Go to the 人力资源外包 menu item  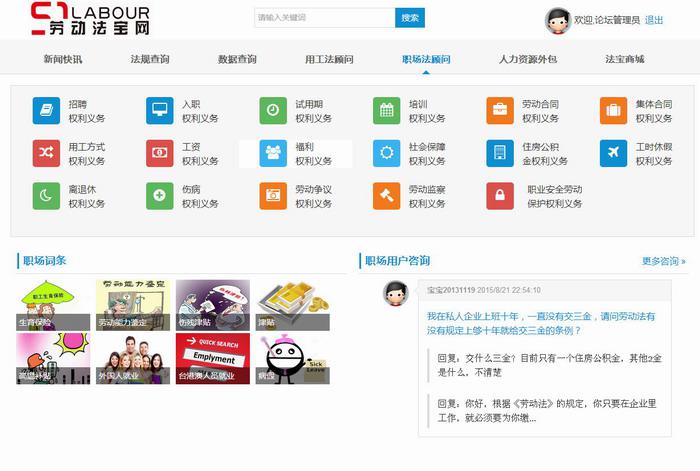(527, 59)
